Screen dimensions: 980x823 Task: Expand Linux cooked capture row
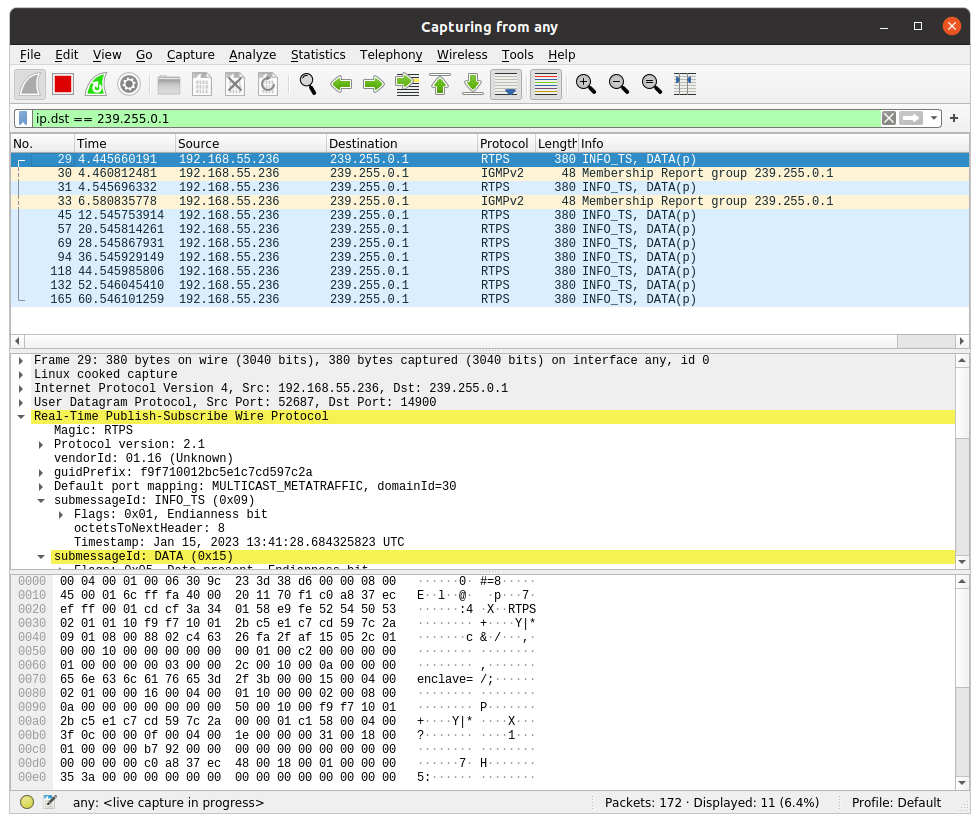[21, 375]
